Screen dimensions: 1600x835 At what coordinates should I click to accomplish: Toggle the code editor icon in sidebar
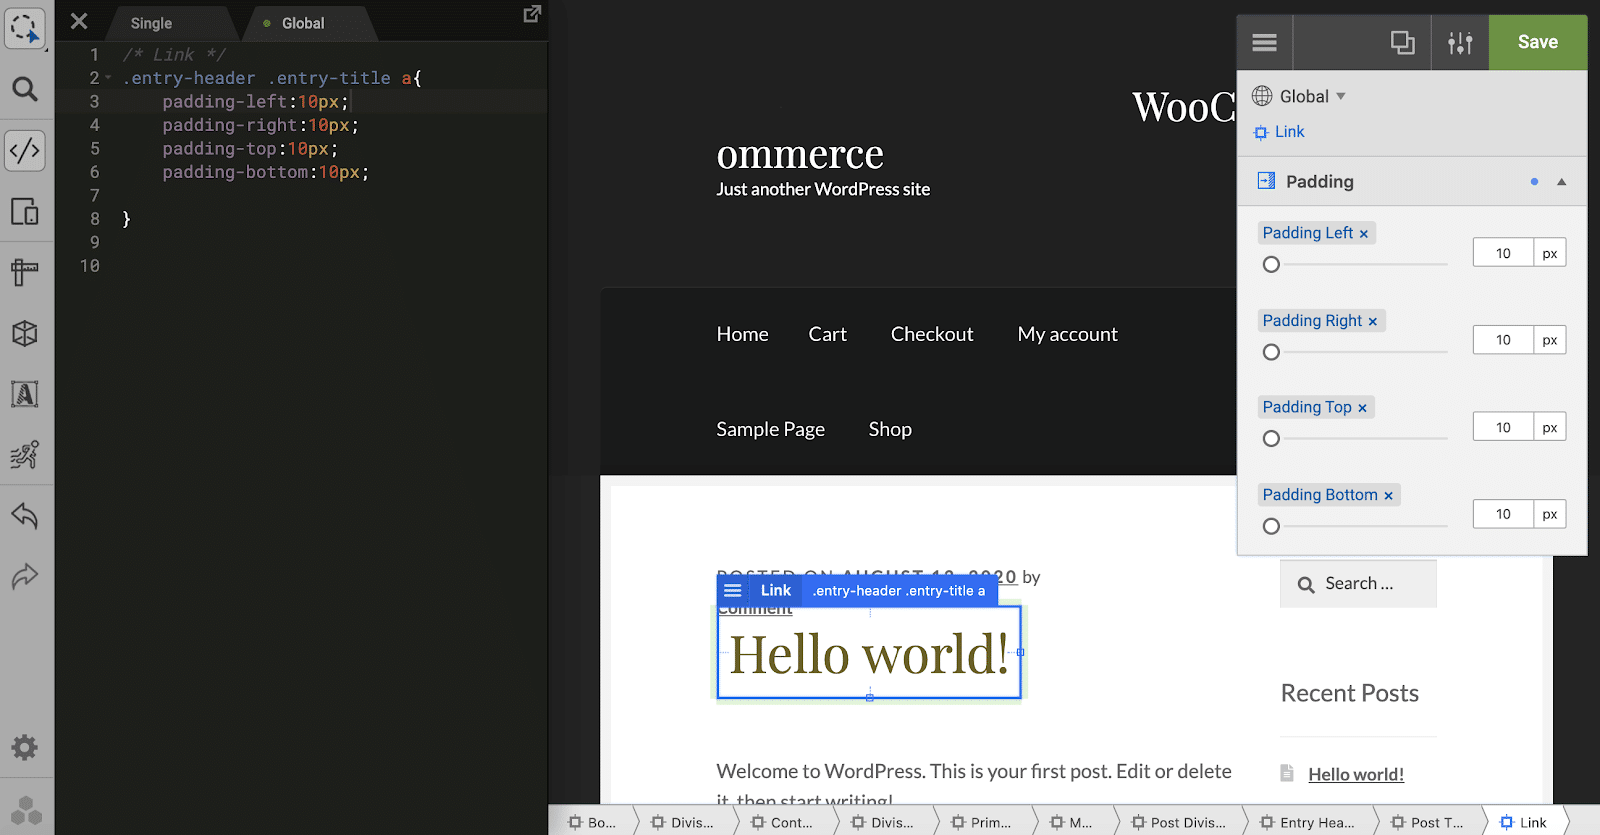point(25,151)
